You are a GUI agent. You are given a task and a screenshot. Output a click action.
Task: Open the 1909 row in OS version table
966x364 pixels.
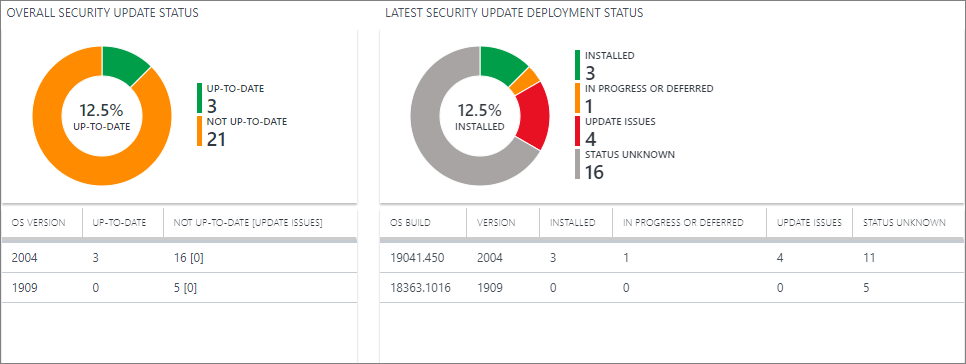(179, 288)
